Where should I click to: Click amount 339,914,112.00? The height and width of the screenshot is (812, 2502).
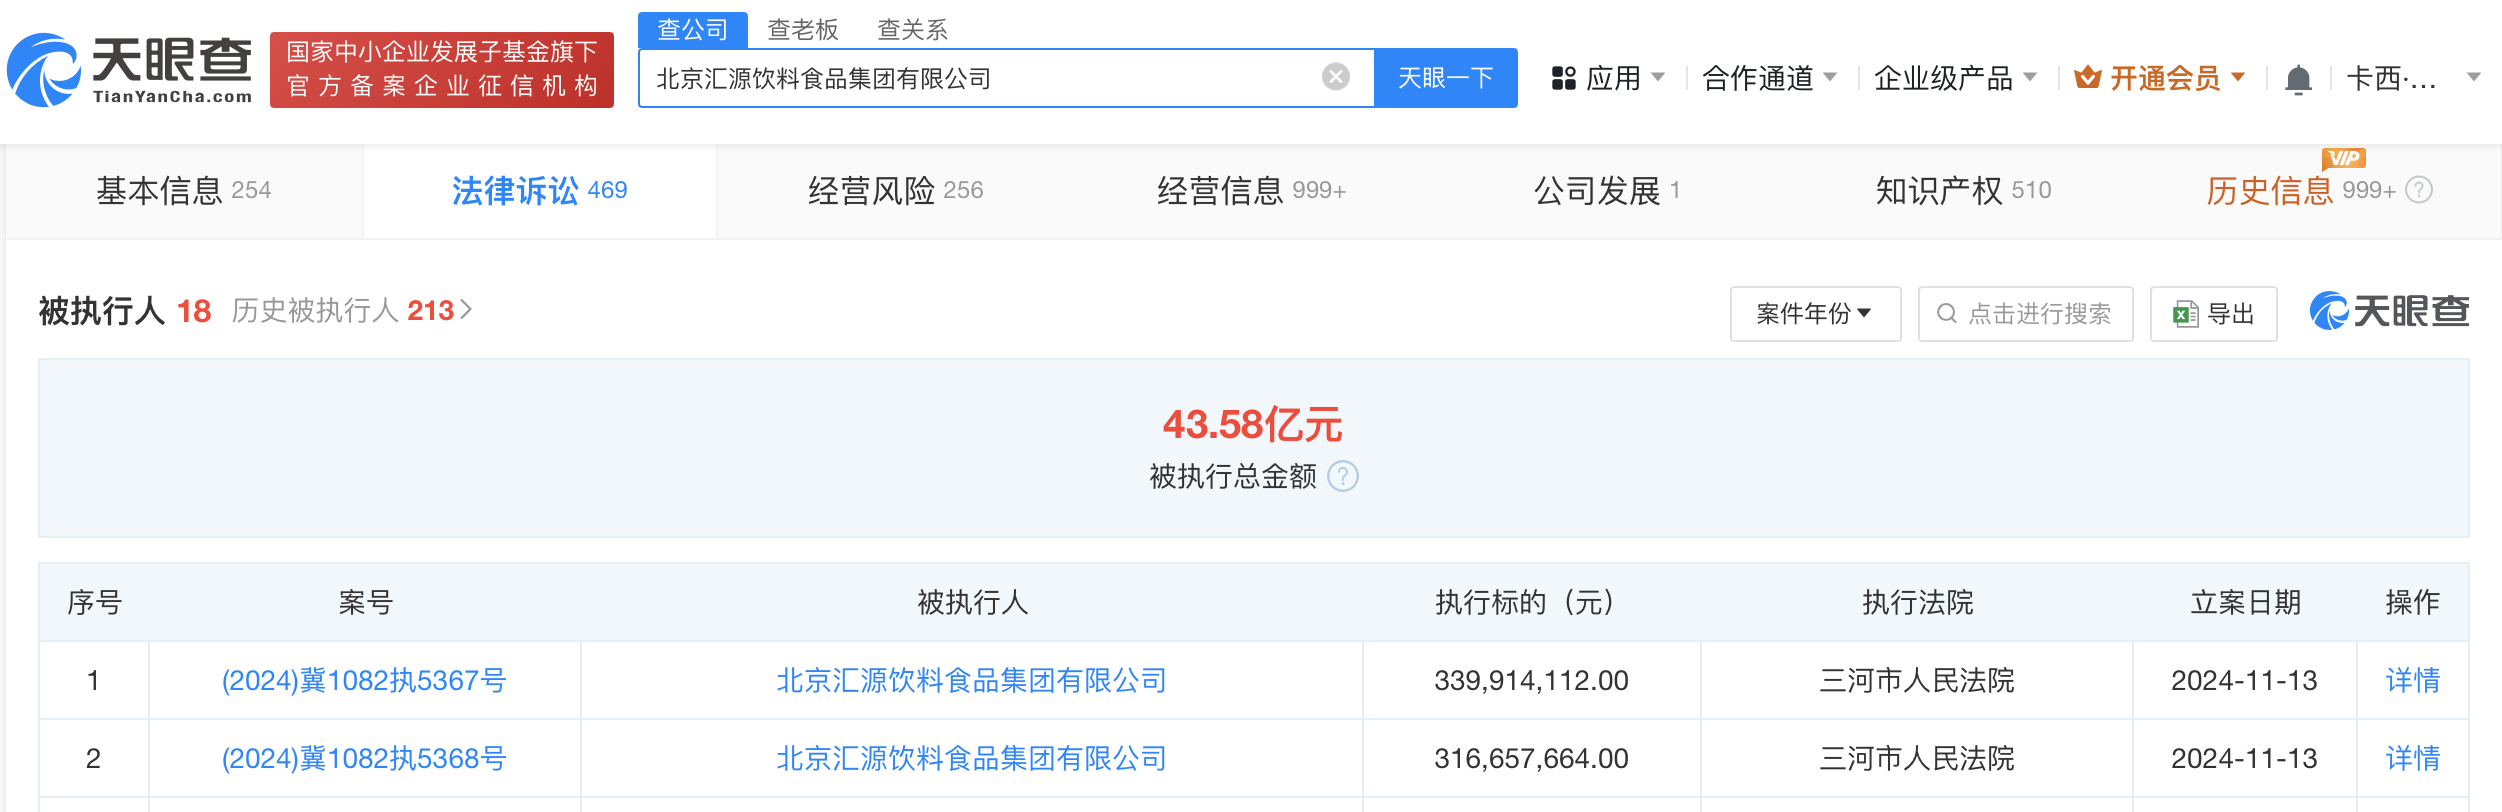tap(1531, 680)
